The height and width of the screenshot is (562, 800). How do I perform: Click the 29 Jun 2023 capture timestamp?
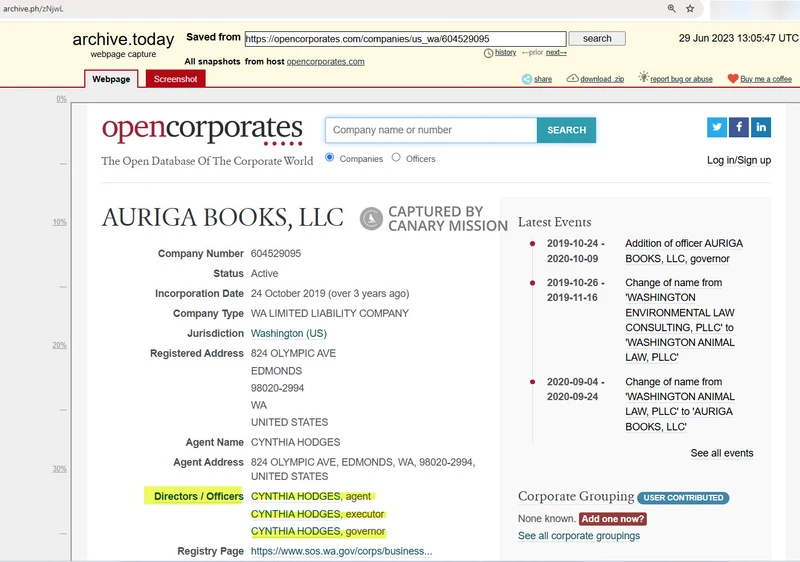pyautogui.click(x=738, y=38)
